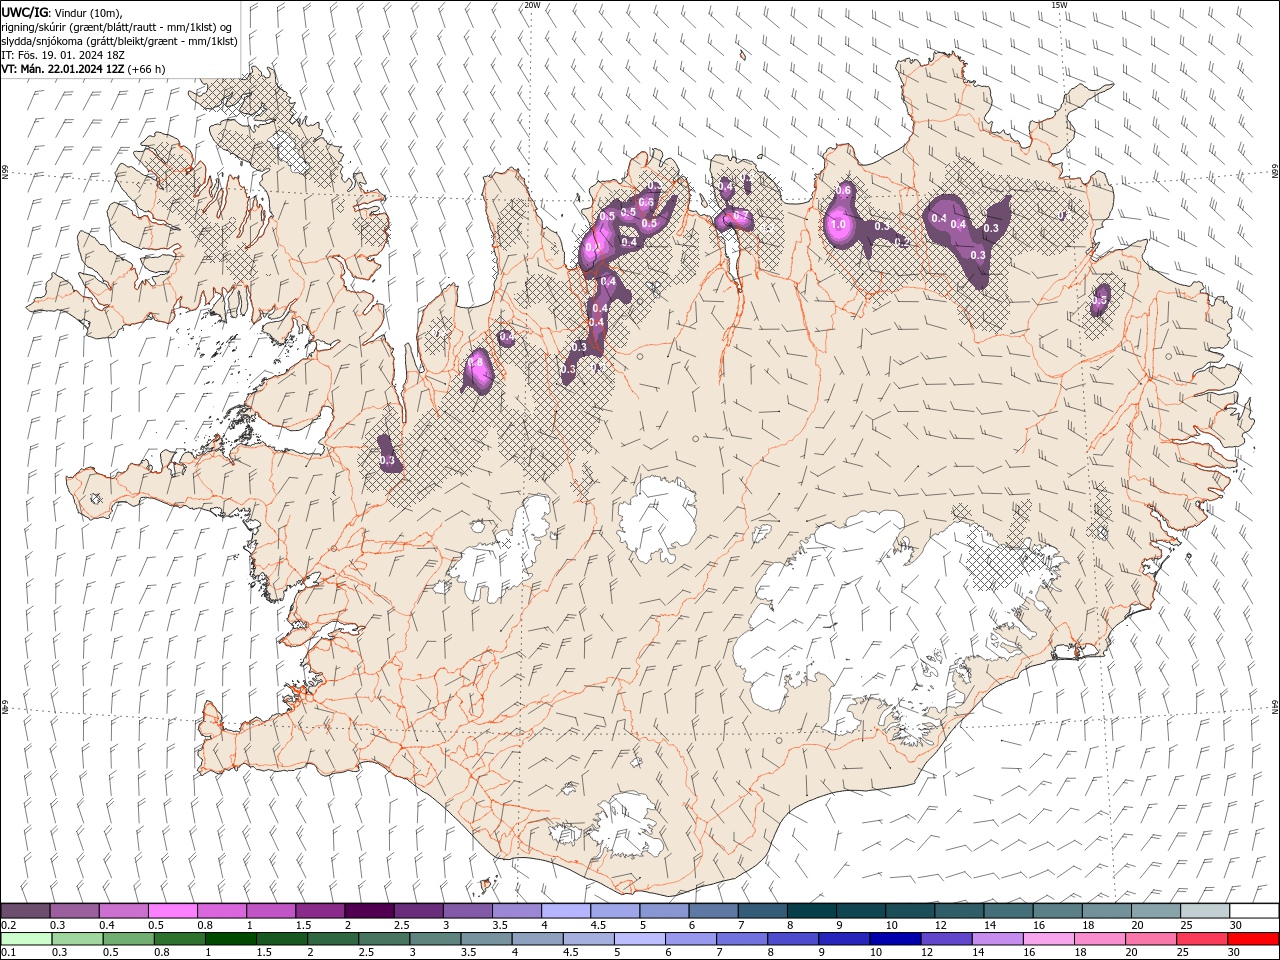Click the '20W' longitude label

click(x=532, y=5)
